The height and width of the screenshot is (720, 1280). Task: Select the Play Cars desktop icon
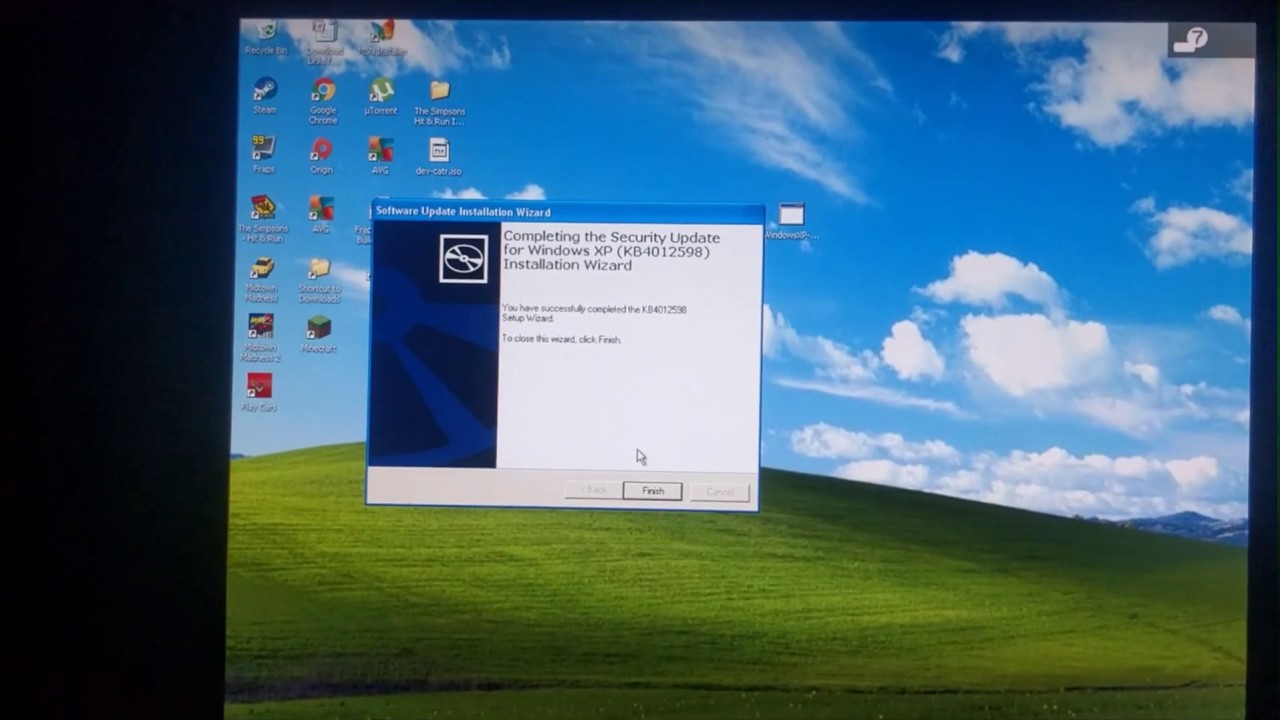(x=259, y=392)
